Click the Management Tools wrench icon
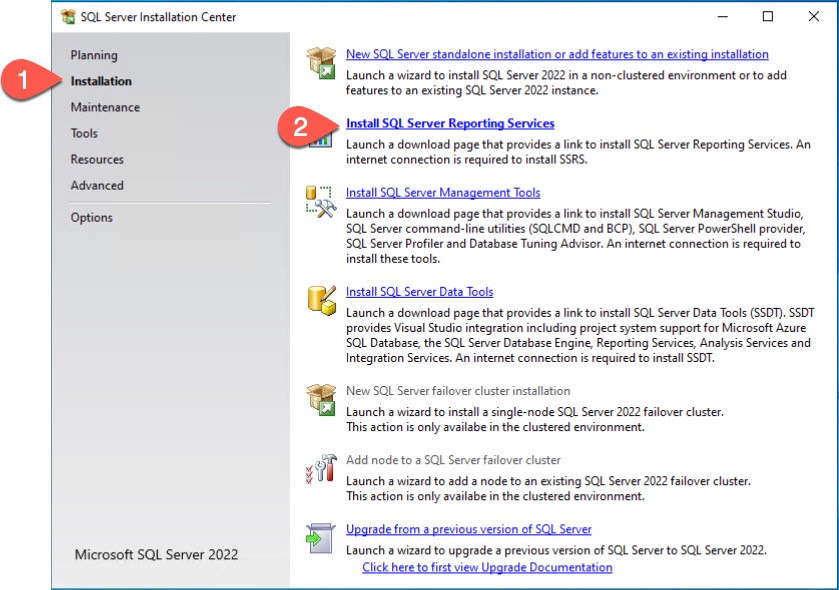Image resolution: width=839 pixels, height=590 pixels. 321,200
